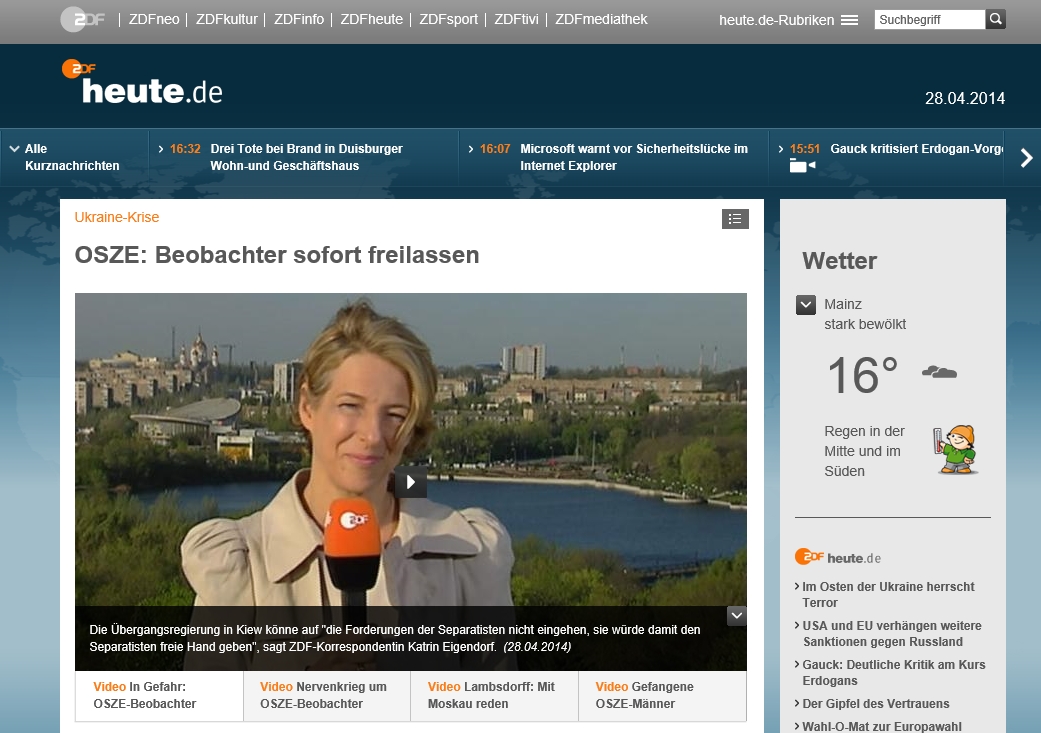Select video Nervenkrieg um OSZE-Beobachter
The height and width of the screenshot is (733, 1041).
click(x=327, y=695)
